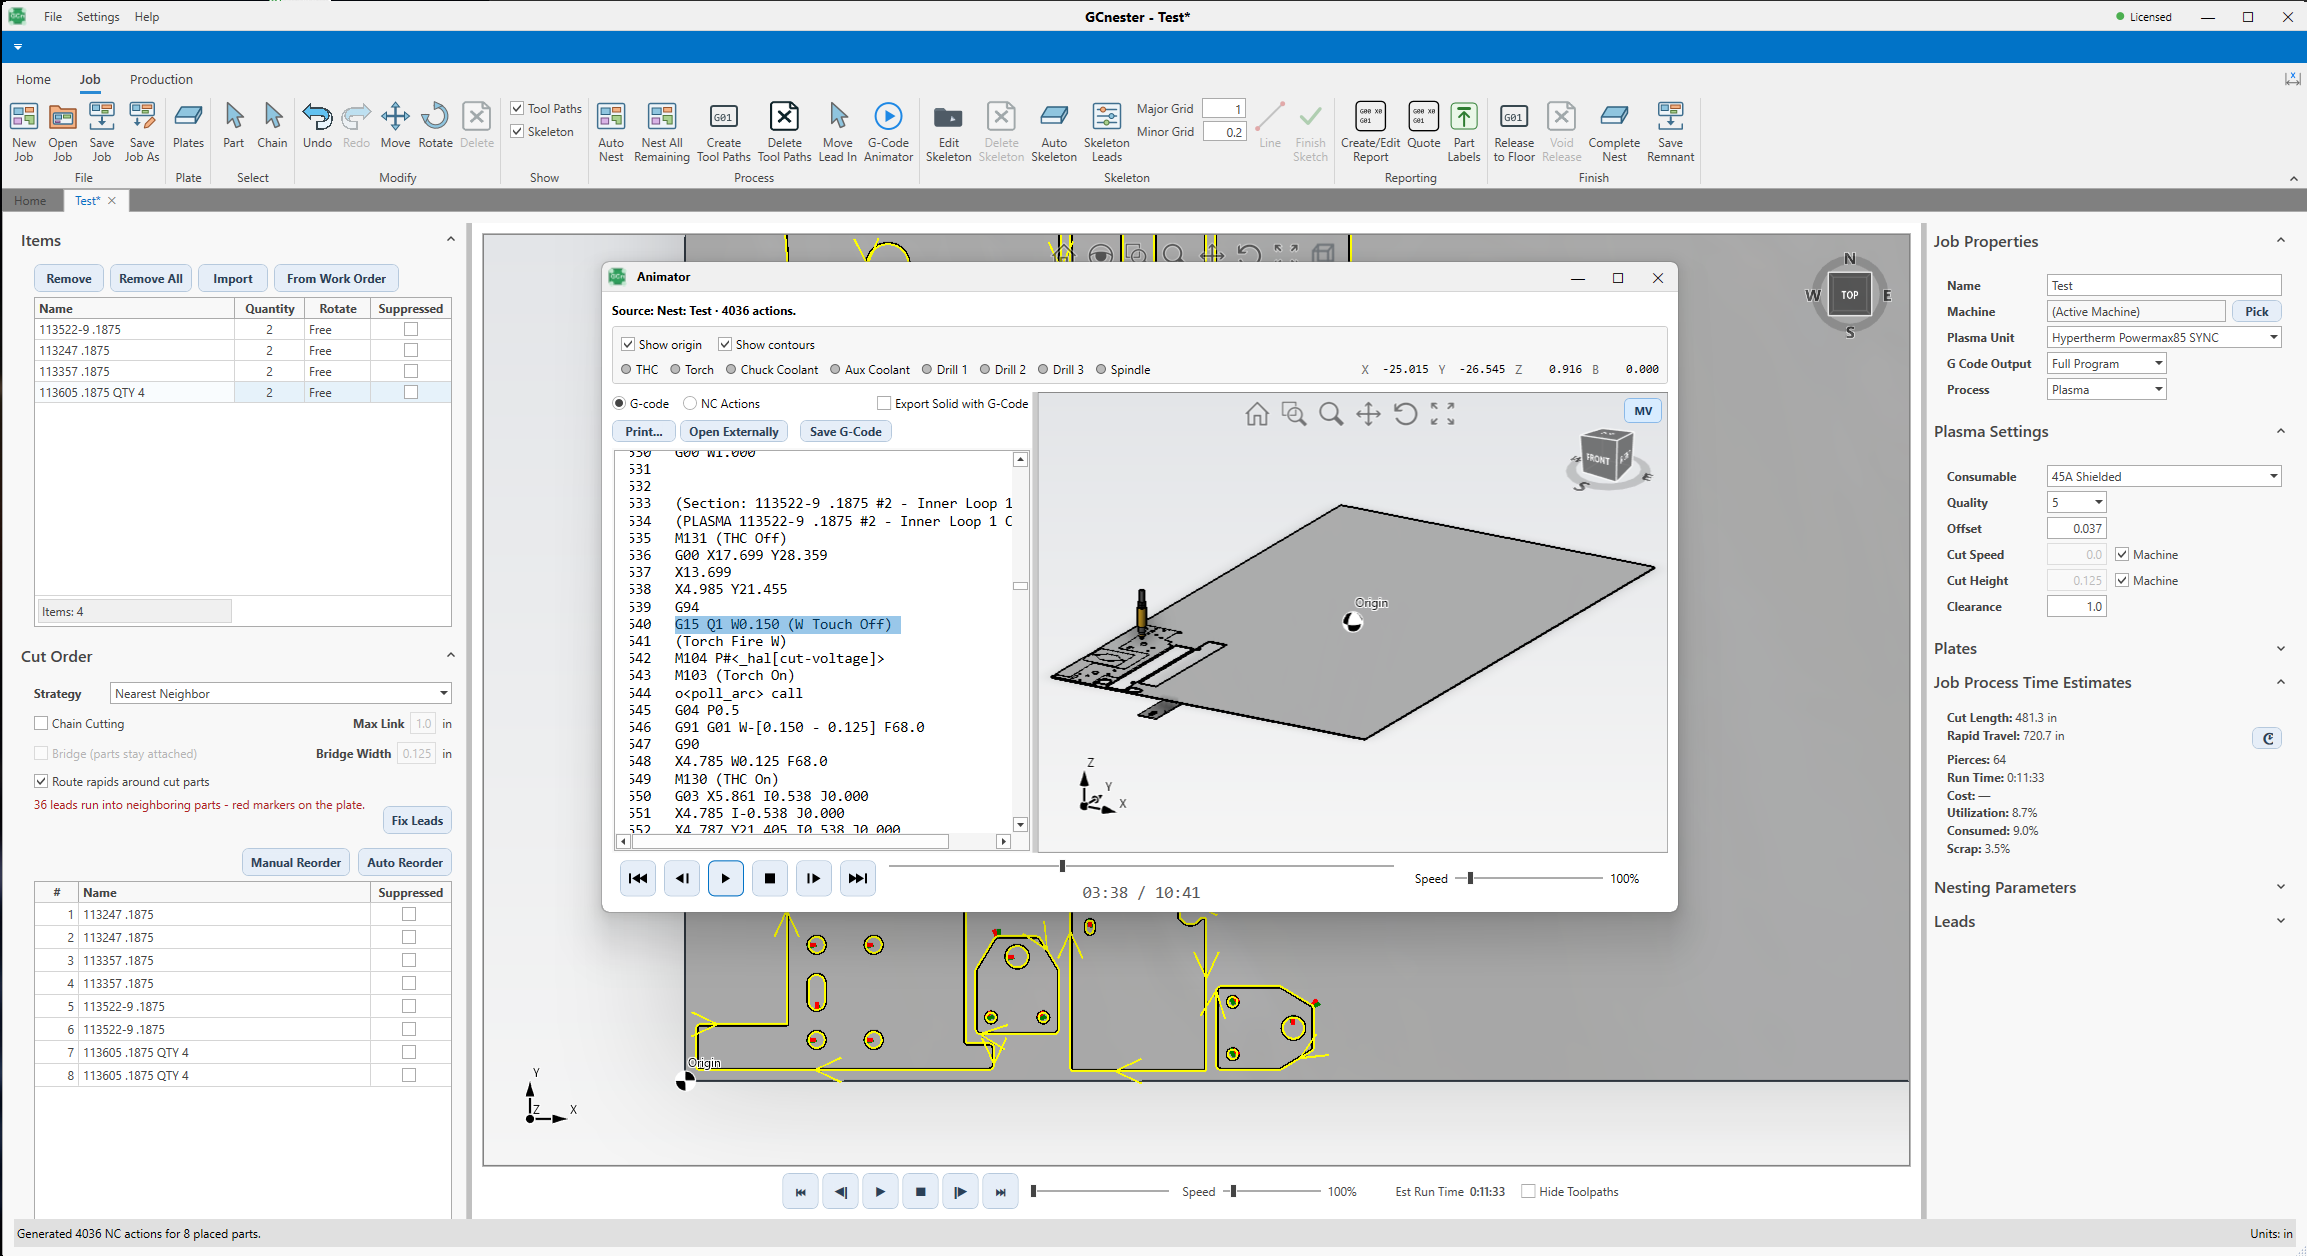Viewport: 2307px width, 1256px height.
Task: Enable Export Solid with G-Code
Action: (x=884, y=403)
